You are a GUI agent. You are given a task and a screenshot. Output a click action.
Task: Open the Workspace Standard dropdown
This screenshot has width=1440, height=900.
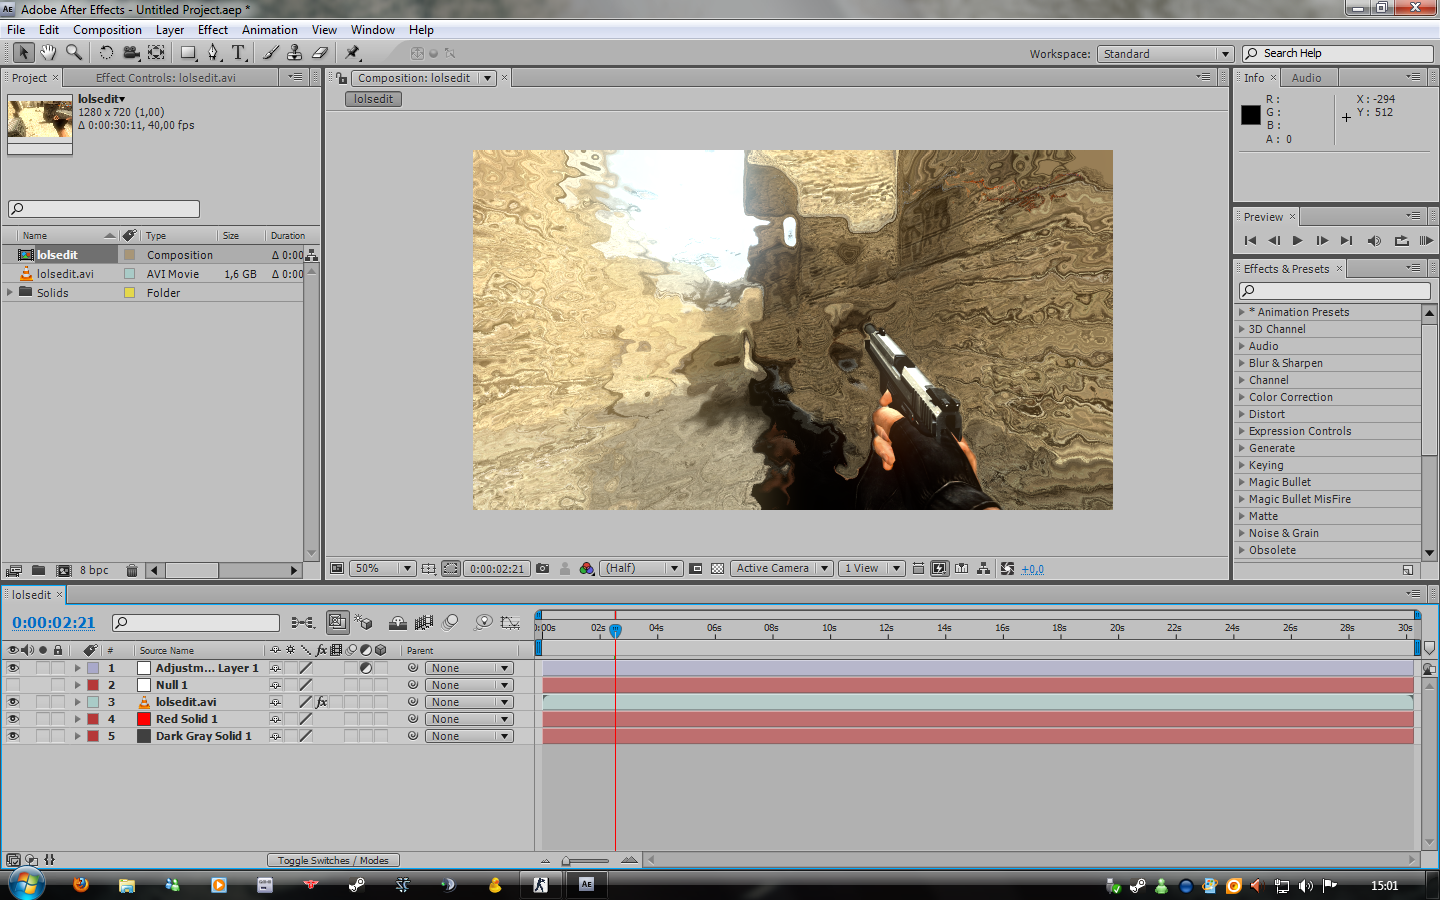coord(1165,54)
